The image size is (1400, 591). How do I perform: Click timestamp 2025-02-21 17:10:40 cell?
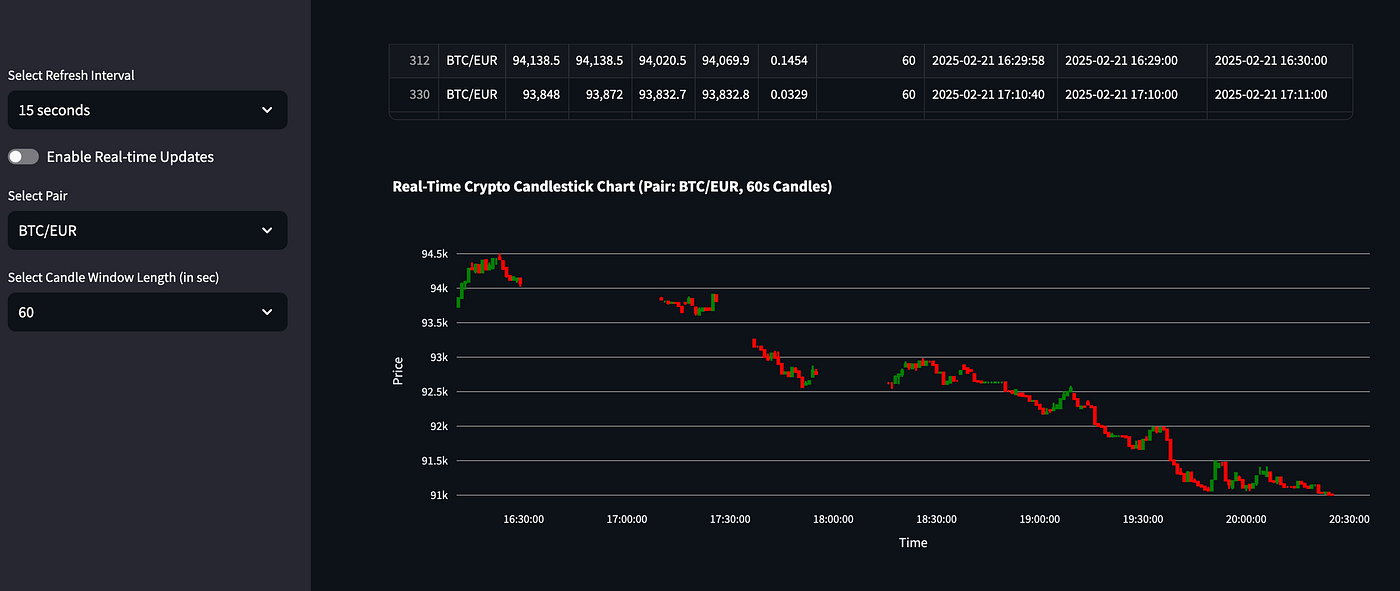pos(990,95)
